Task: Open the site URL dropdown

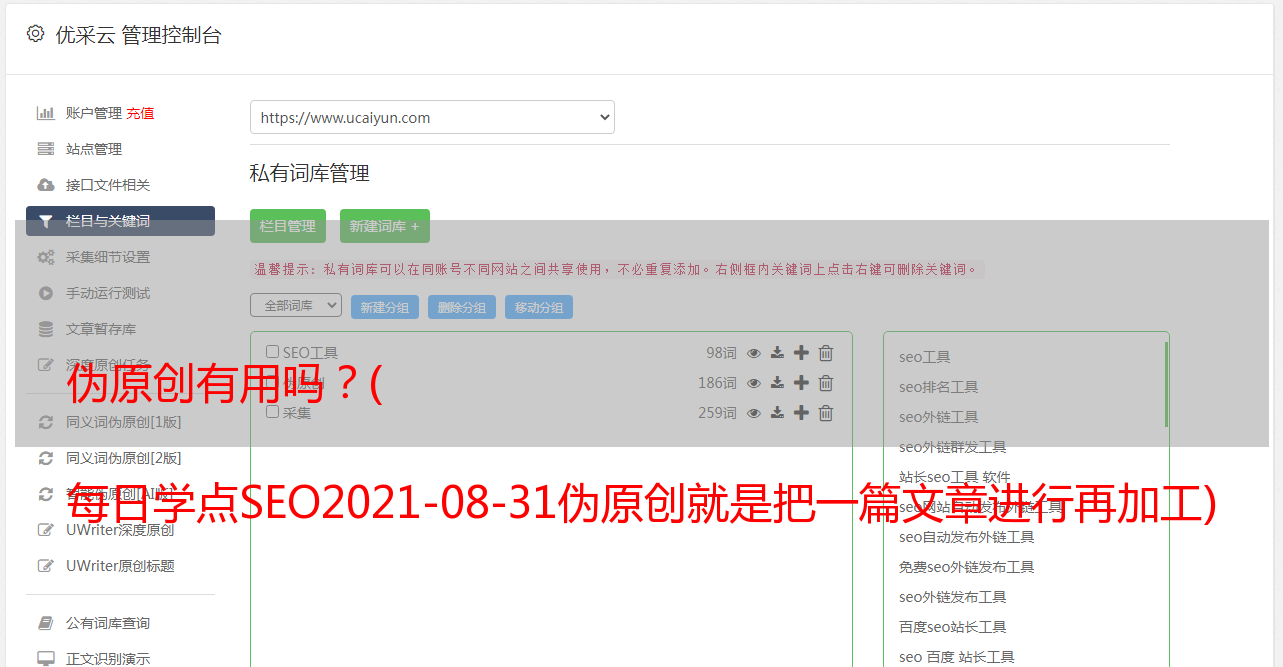Action: [432, 117]
